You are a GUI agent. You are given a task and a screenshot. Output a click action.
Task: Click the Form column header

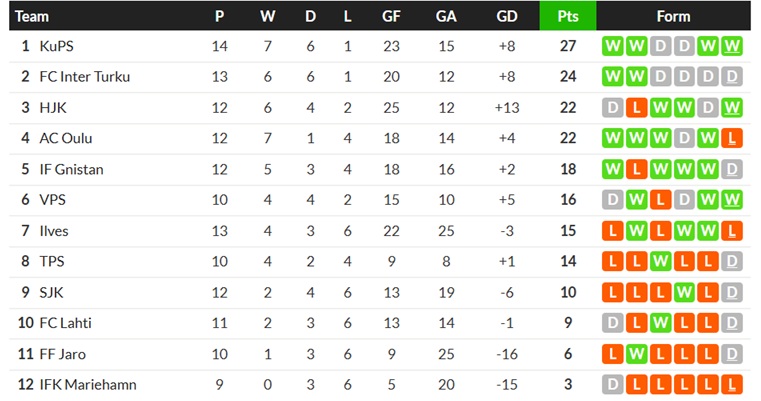point(673,16)
